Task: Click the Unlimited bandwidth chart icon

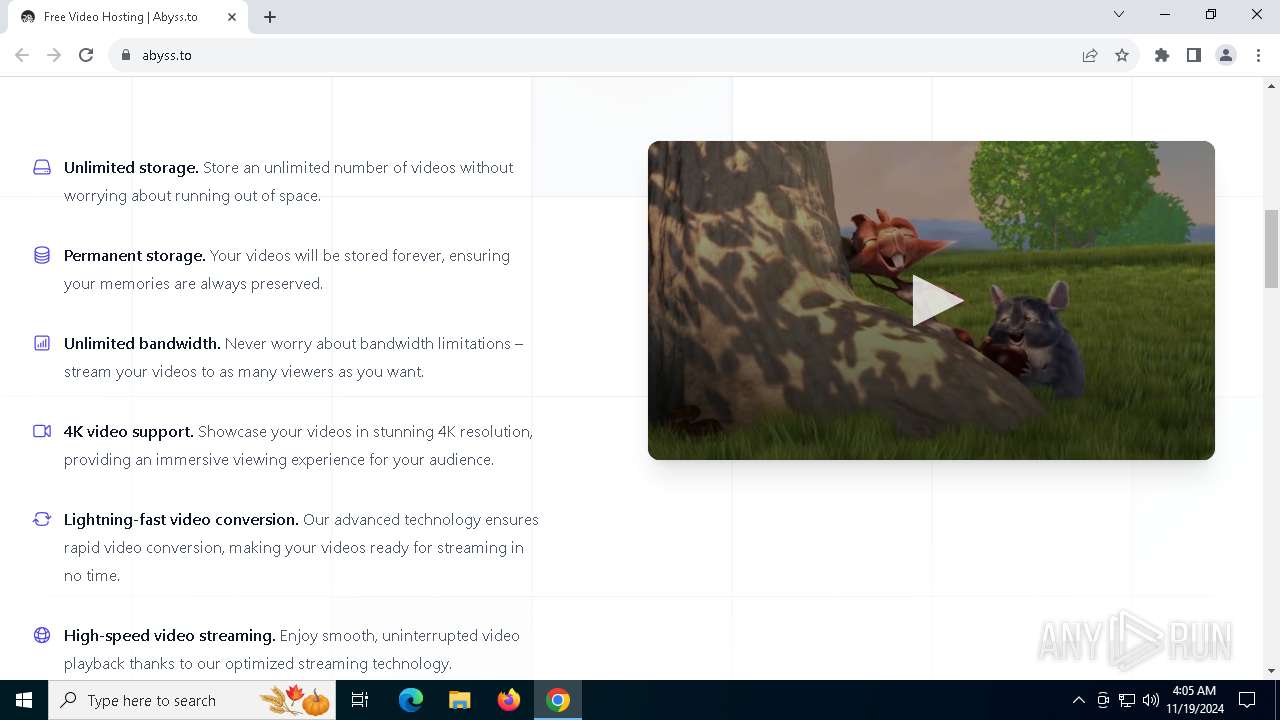Action: click(x=42, y=343)
